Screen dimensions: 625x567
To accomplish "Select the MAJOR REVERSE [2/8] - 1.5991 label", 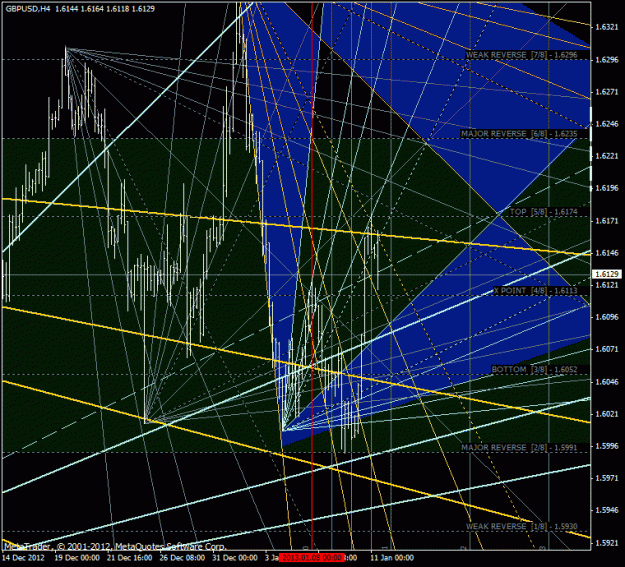I will click(519, 448).
